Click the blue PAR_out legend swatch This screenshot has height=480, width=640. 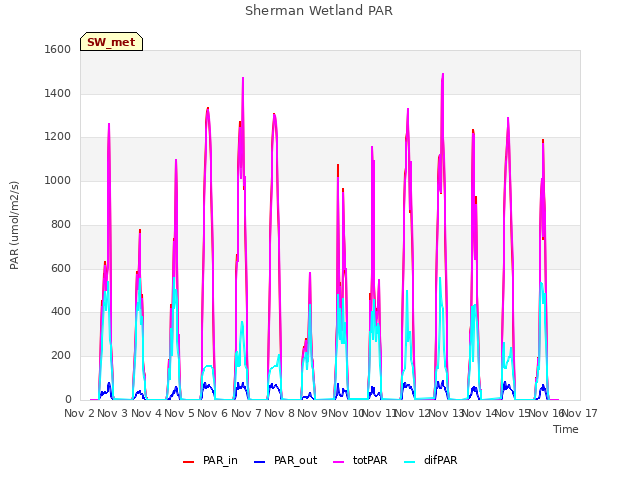click(260, 462)
